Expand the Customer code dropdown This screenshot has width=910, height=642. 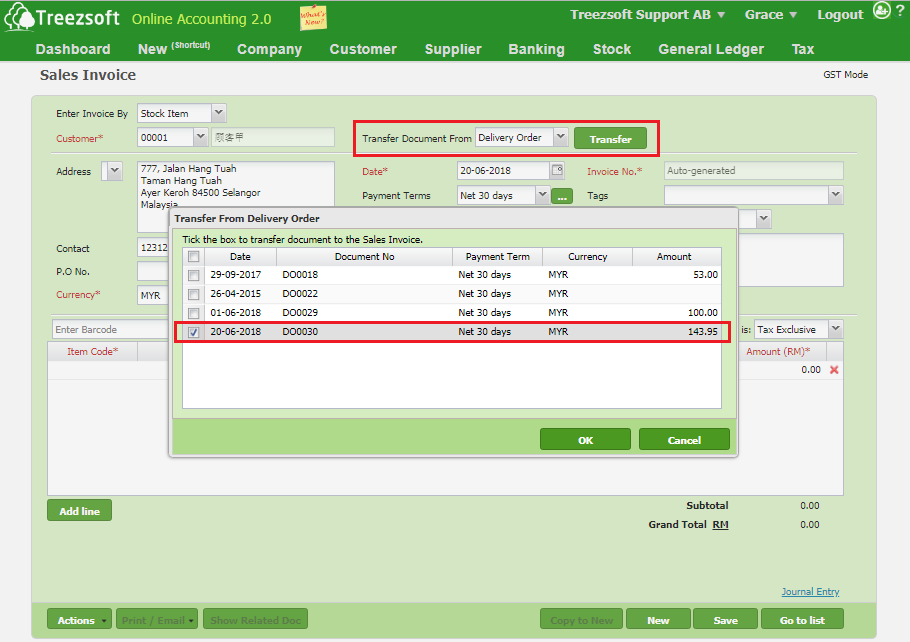200,137
